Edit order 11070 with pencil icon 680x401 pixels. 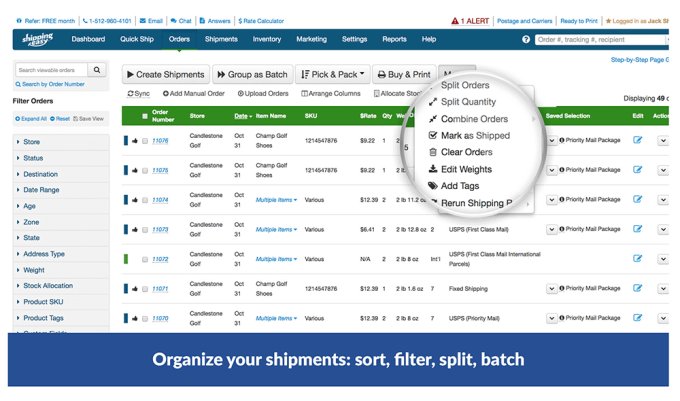tap(637, 318)
